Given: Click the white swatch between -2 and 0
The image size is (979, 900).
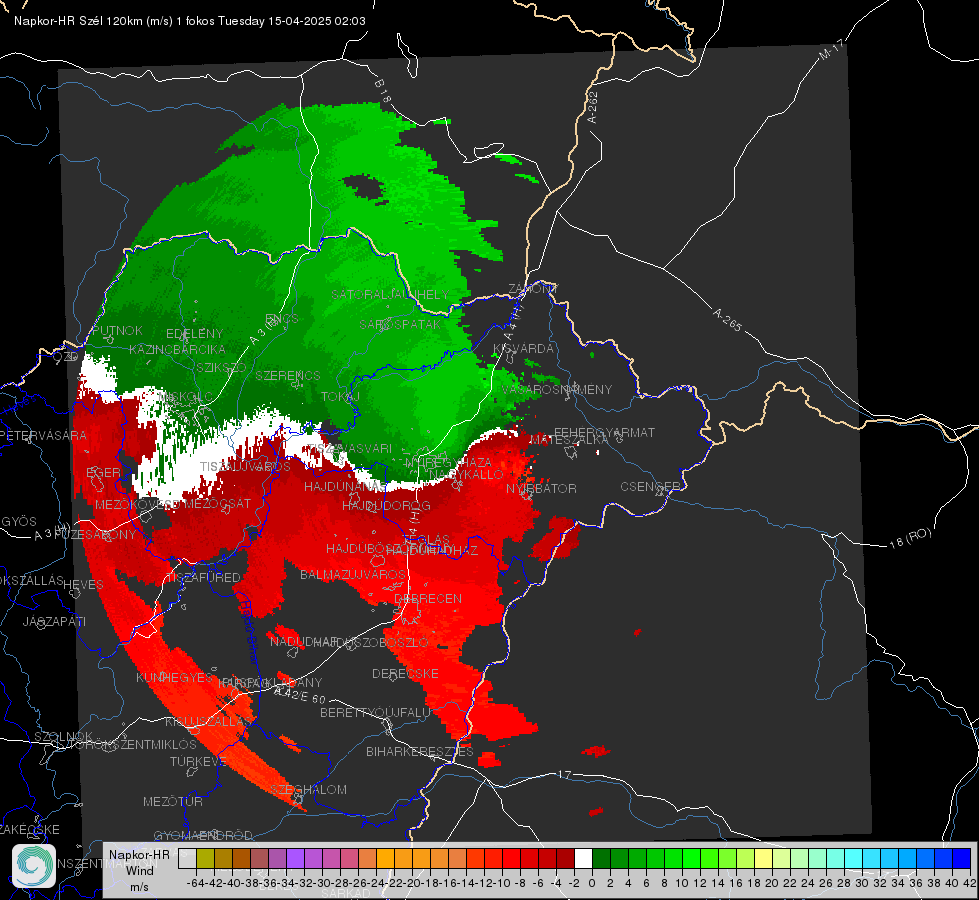Looking at the screenshot, I should pos(583,859).
